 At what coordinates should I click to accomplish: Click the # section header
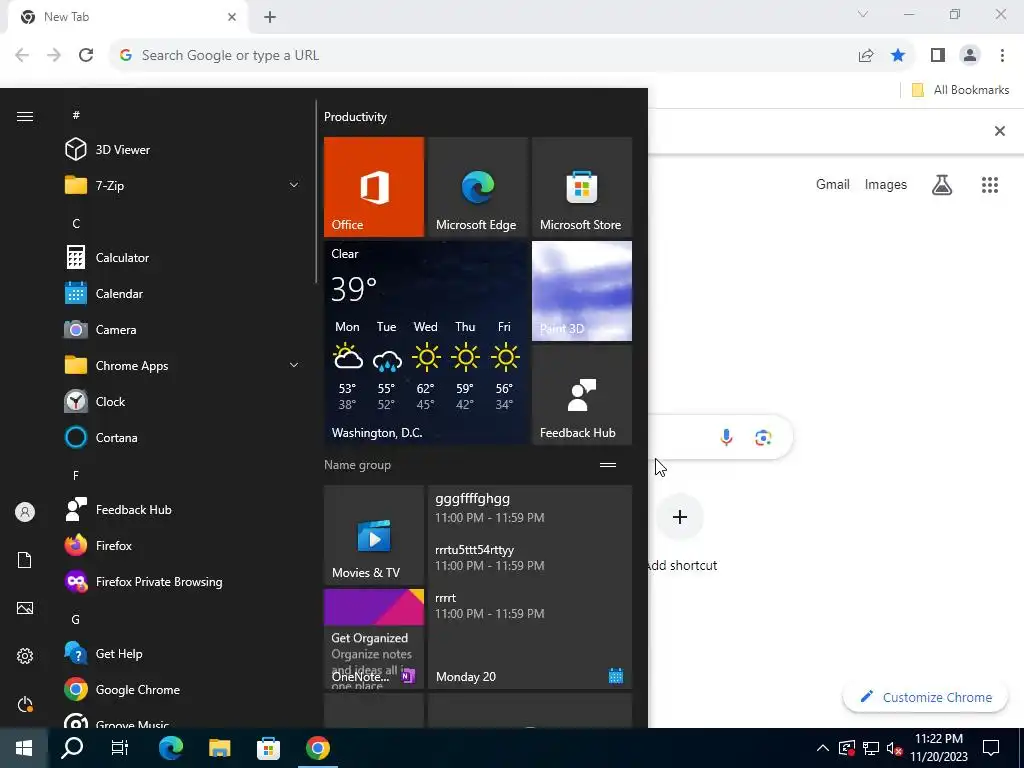pos(76,115)
